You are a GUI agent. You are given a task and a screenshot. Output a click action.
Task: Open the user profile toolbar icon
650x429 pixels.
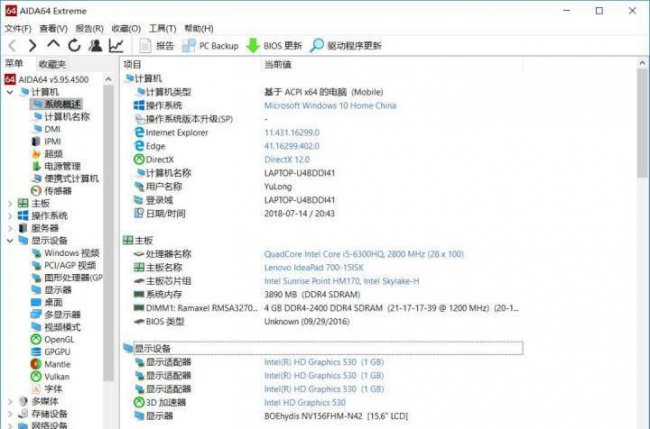[95, 45]
